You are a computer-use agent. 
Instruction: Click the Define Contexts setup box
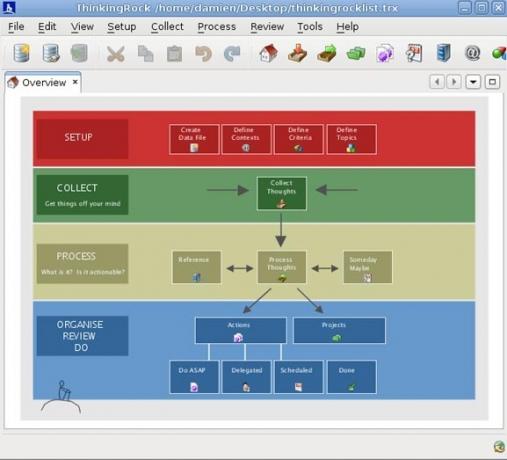click(x=246, y=139)
